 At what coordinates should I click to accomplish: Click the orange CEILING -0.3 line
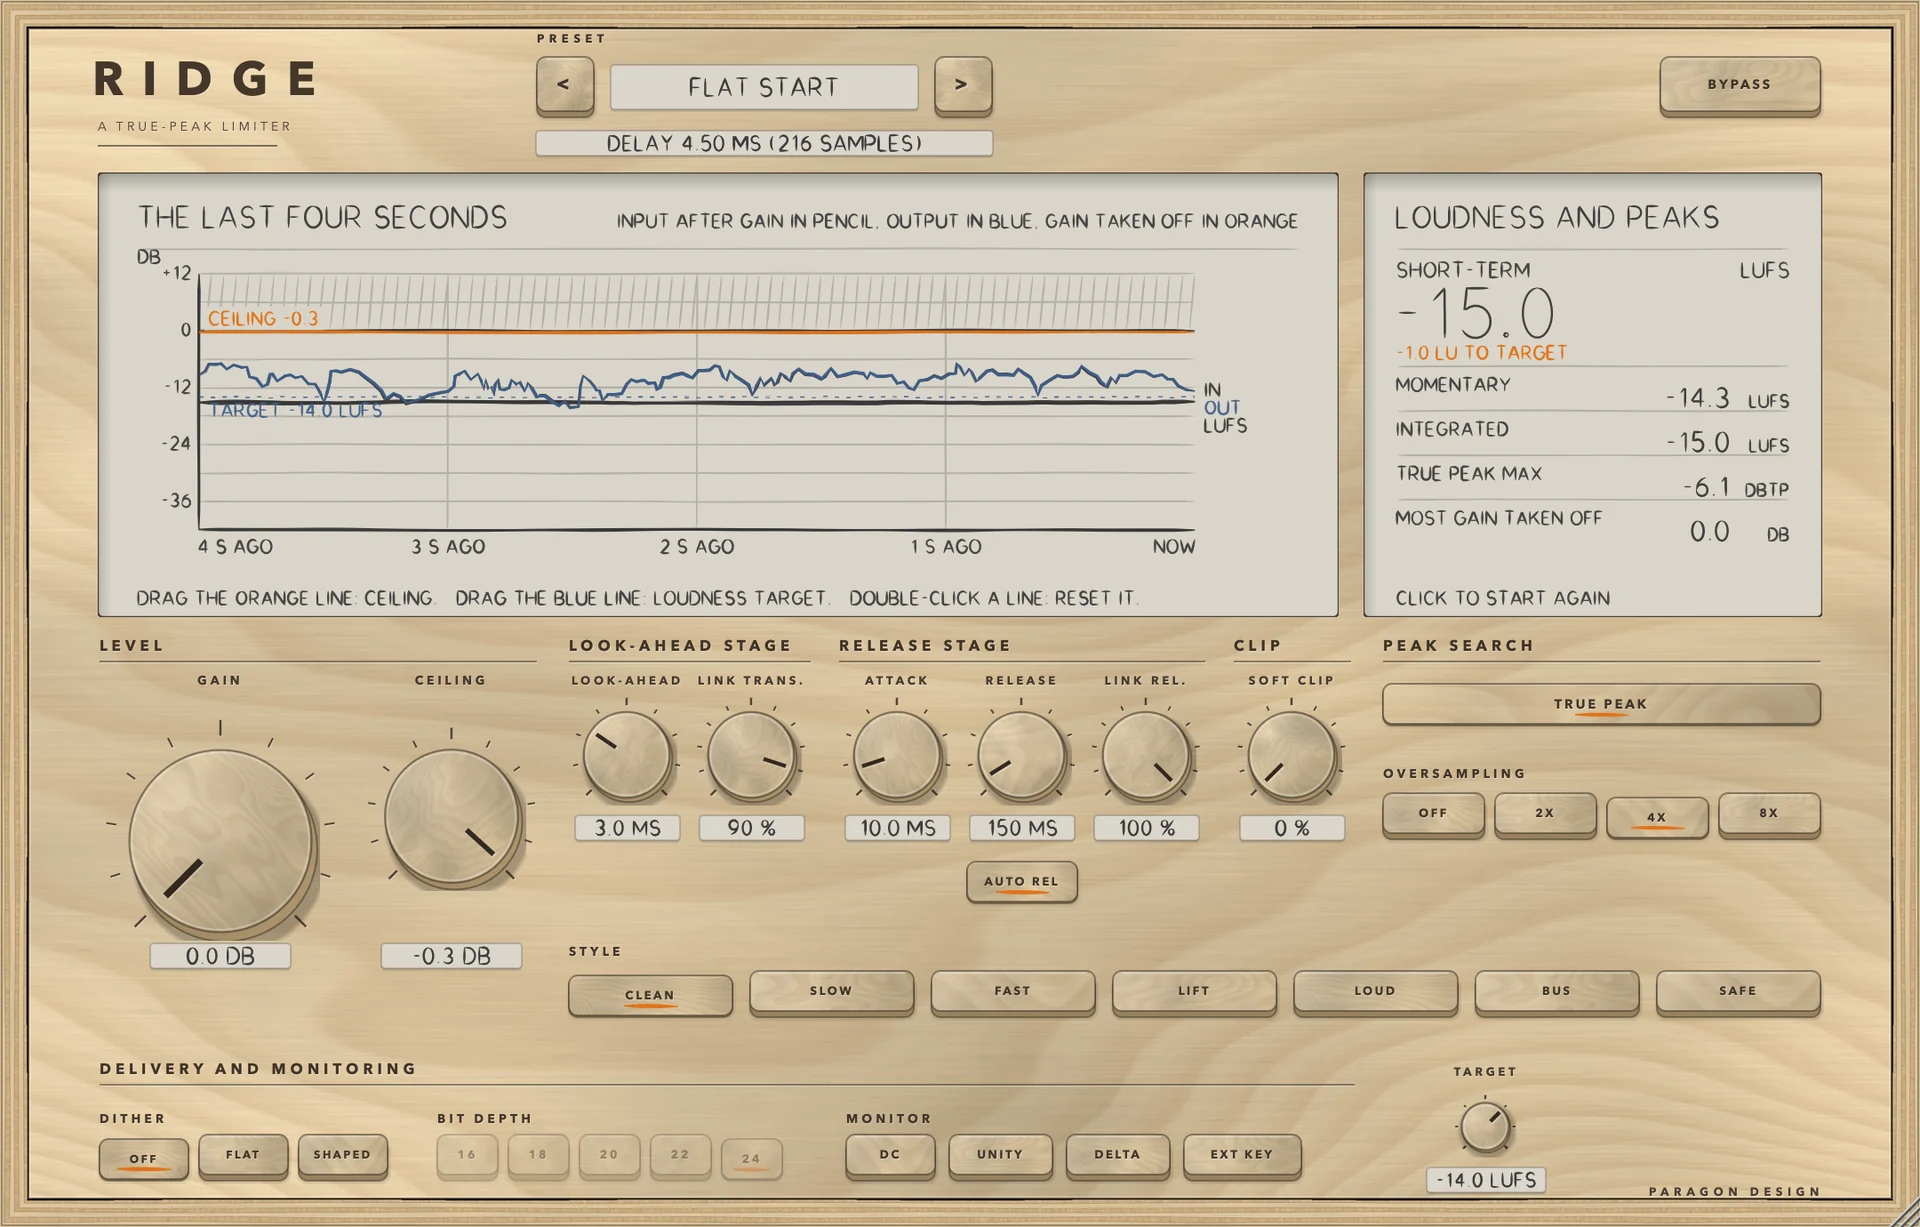click(x=697, y=330)
